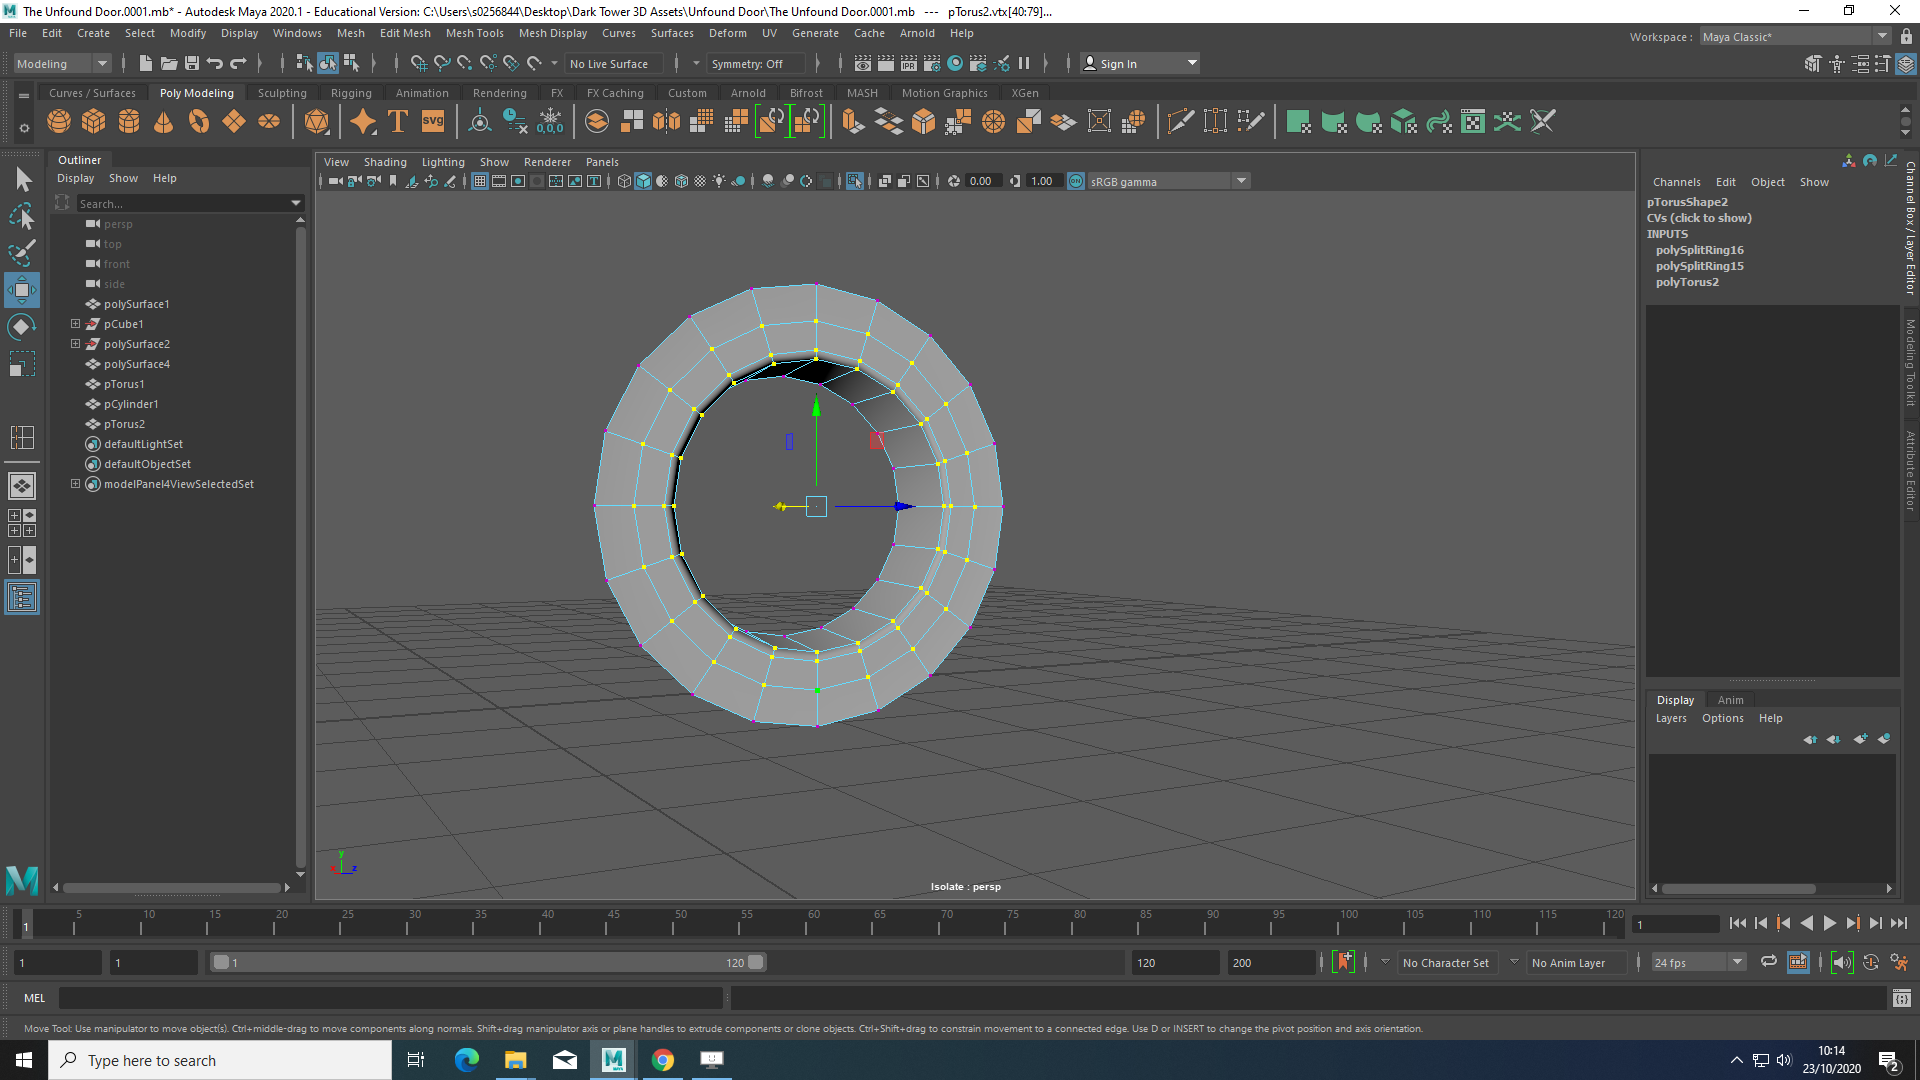Click the polygon sphere shelf icon
Image resolution: width=1920 pixels, height=1080 pixels.
point(59,122)
